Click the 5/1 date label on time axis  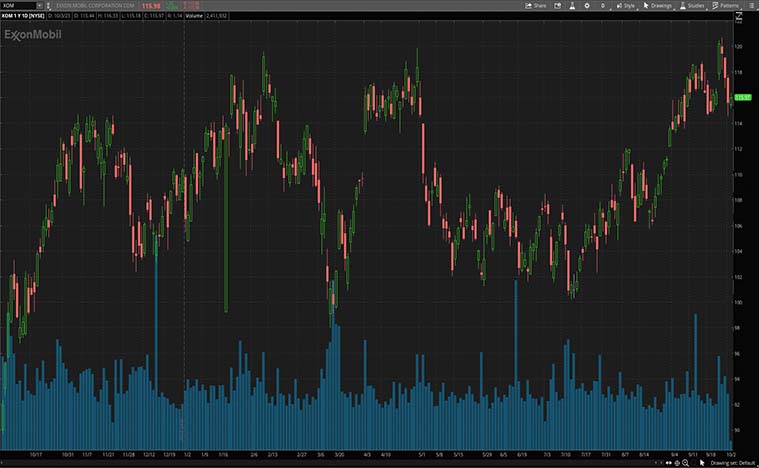pyautogui.click(x=422, y=455)
